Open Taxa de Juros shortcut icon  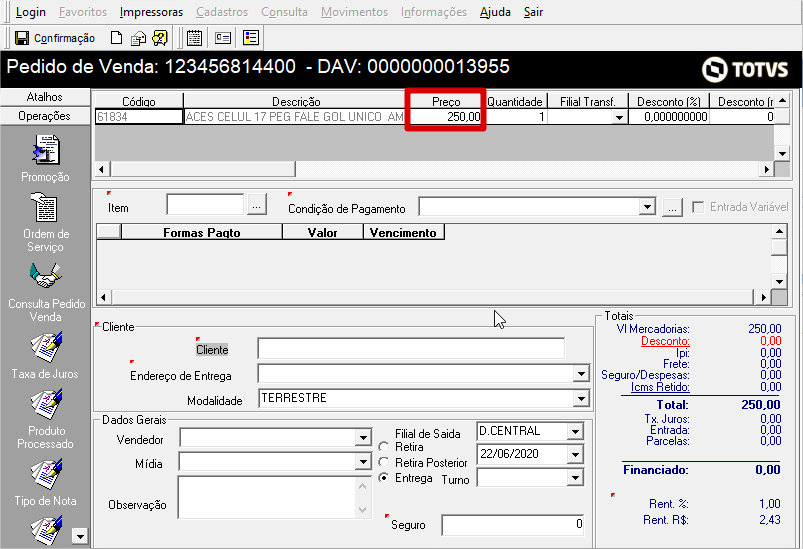tap(46, 346)
